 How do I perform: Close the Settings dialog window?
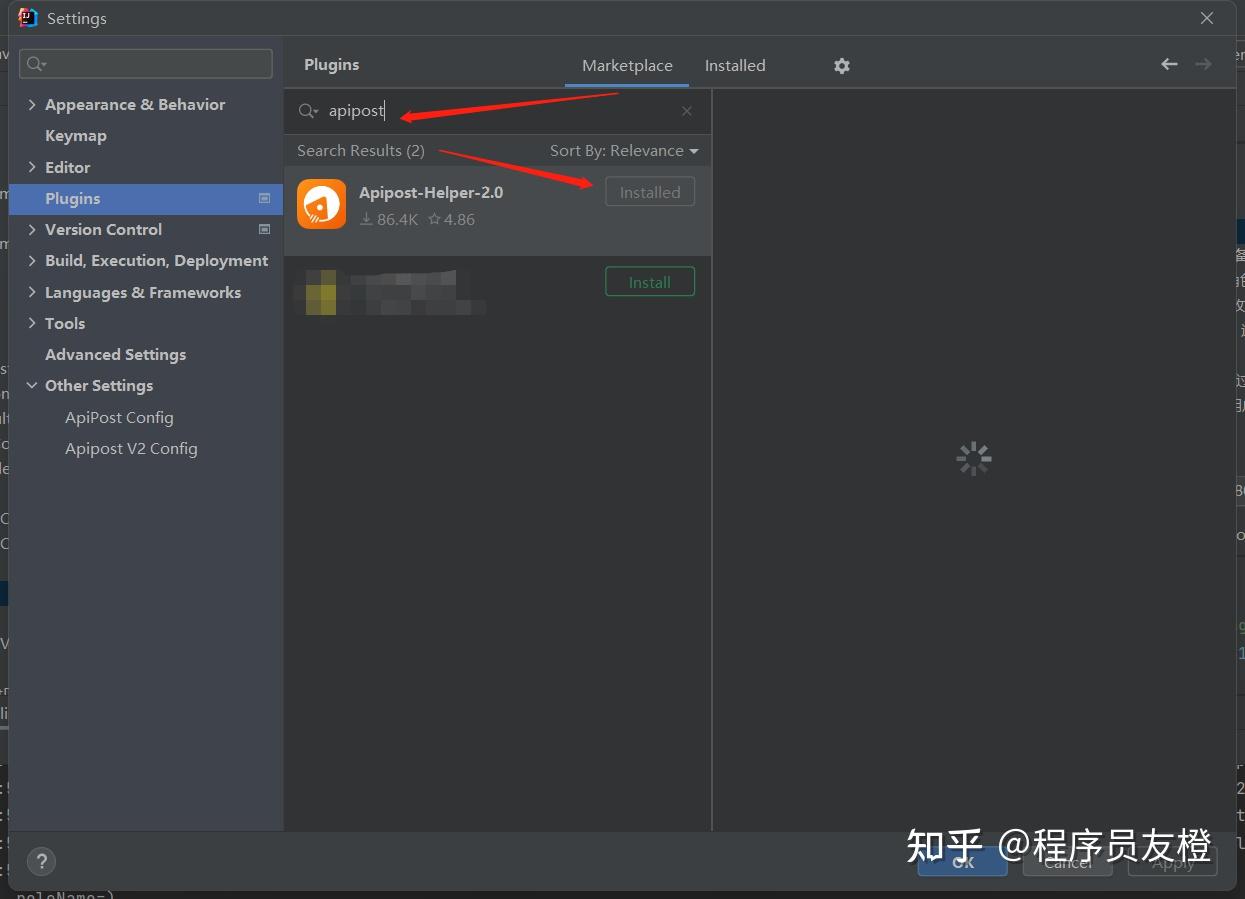tap(1207, 18)
